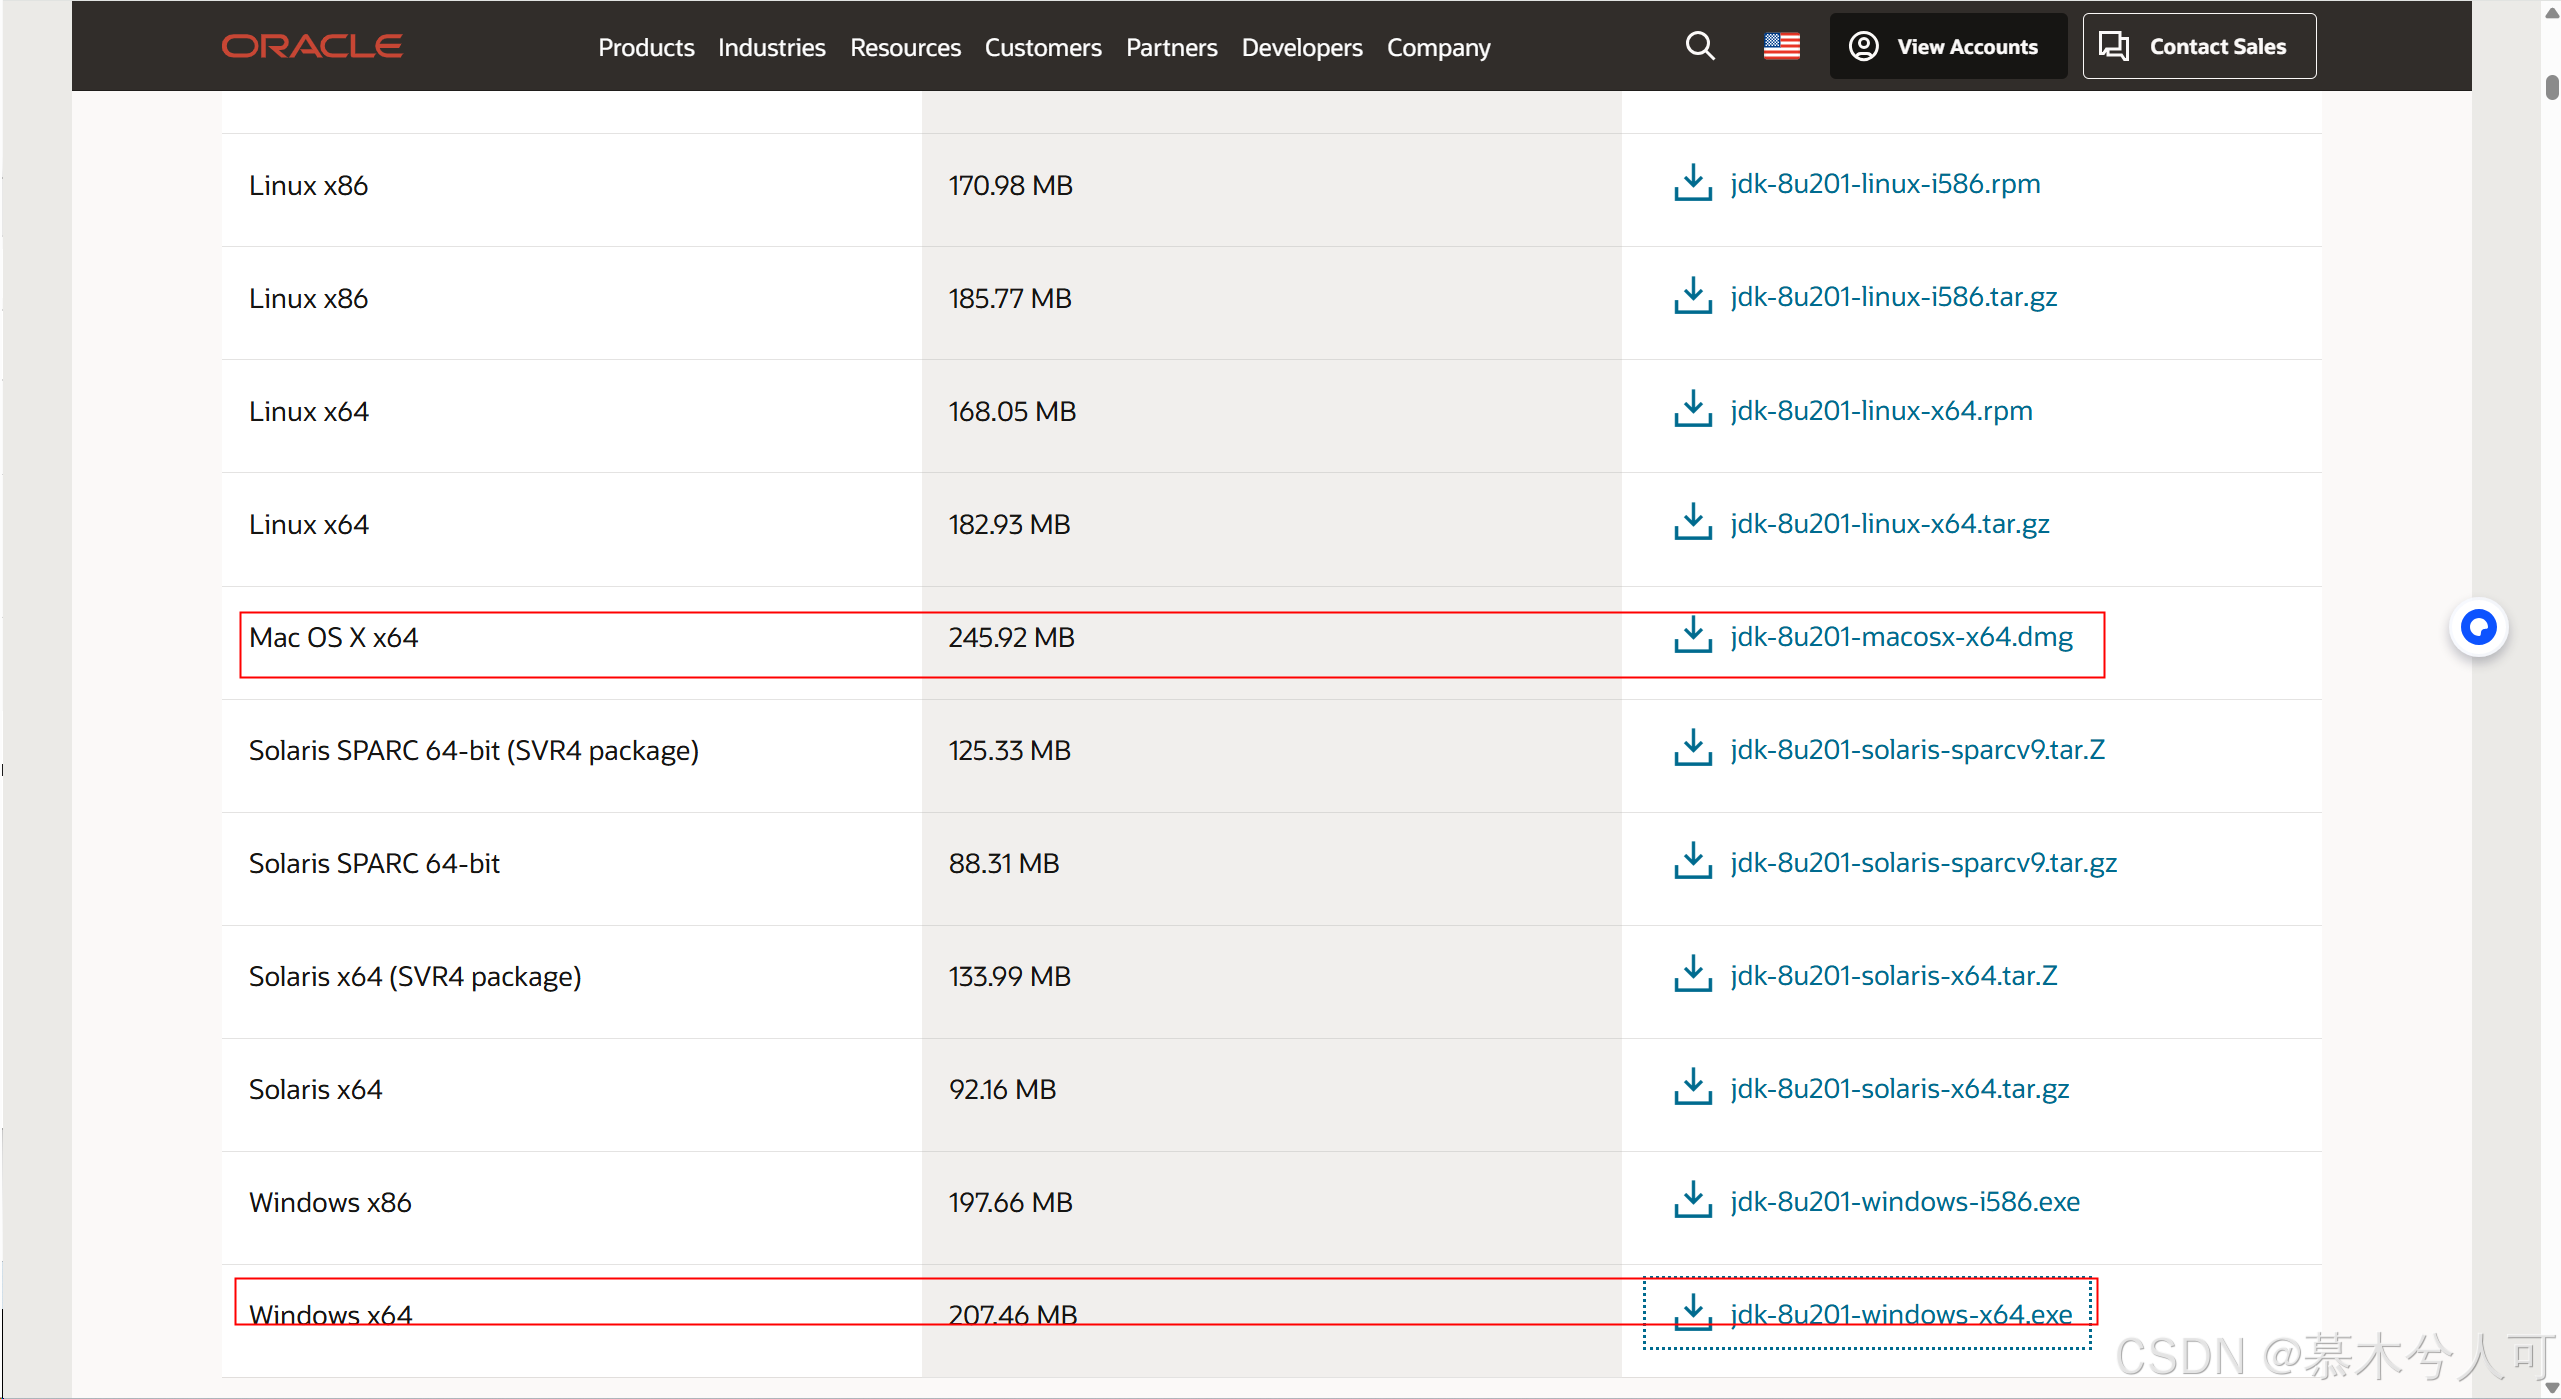2561x1399 pixels.
Task: Click download icon for jdk-8u201-solaris-sparcv9.tar.Z
Action: [x=1693, y=749]
